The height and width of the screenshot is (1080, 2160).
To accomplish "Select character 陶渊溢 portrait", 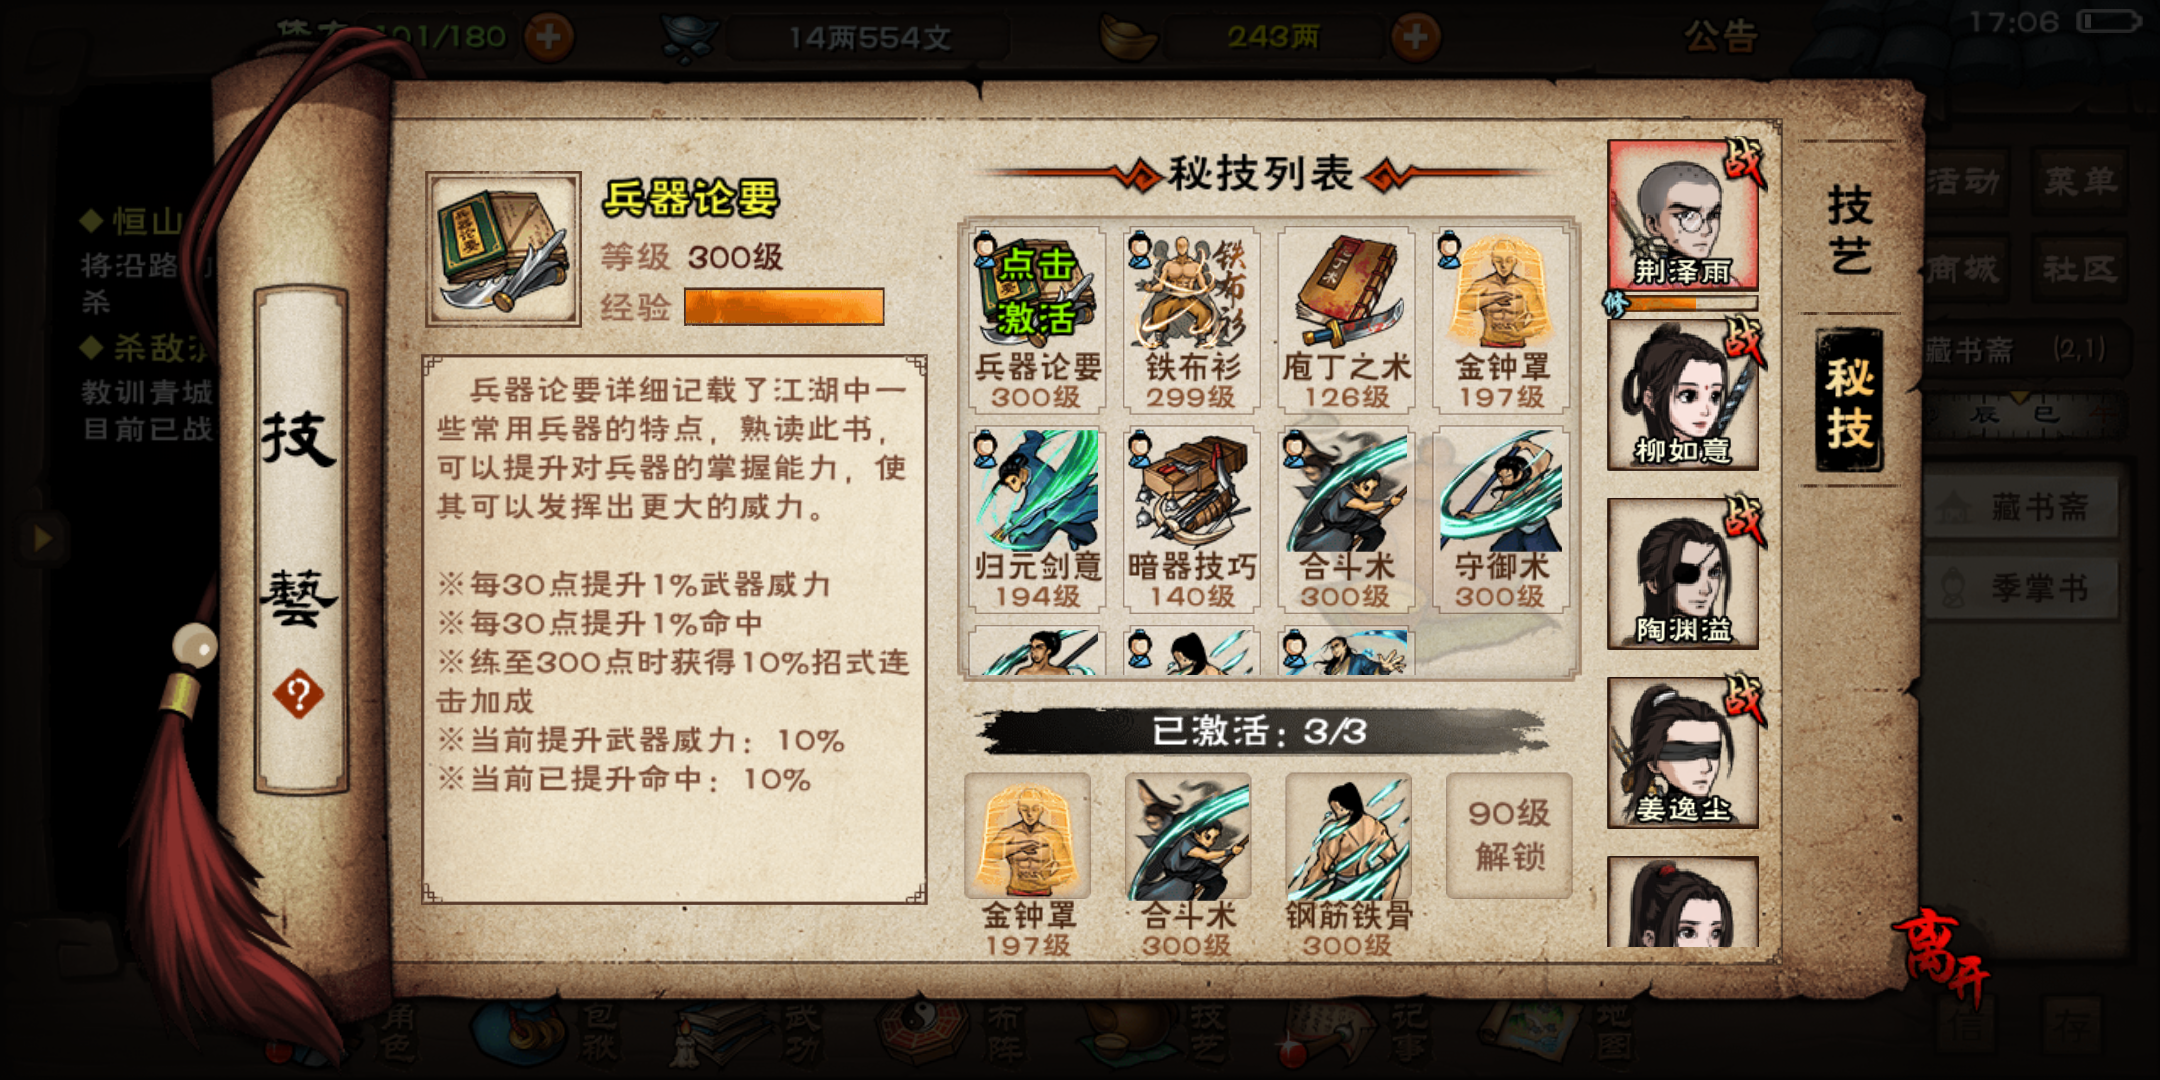I will click(1683, 574).
